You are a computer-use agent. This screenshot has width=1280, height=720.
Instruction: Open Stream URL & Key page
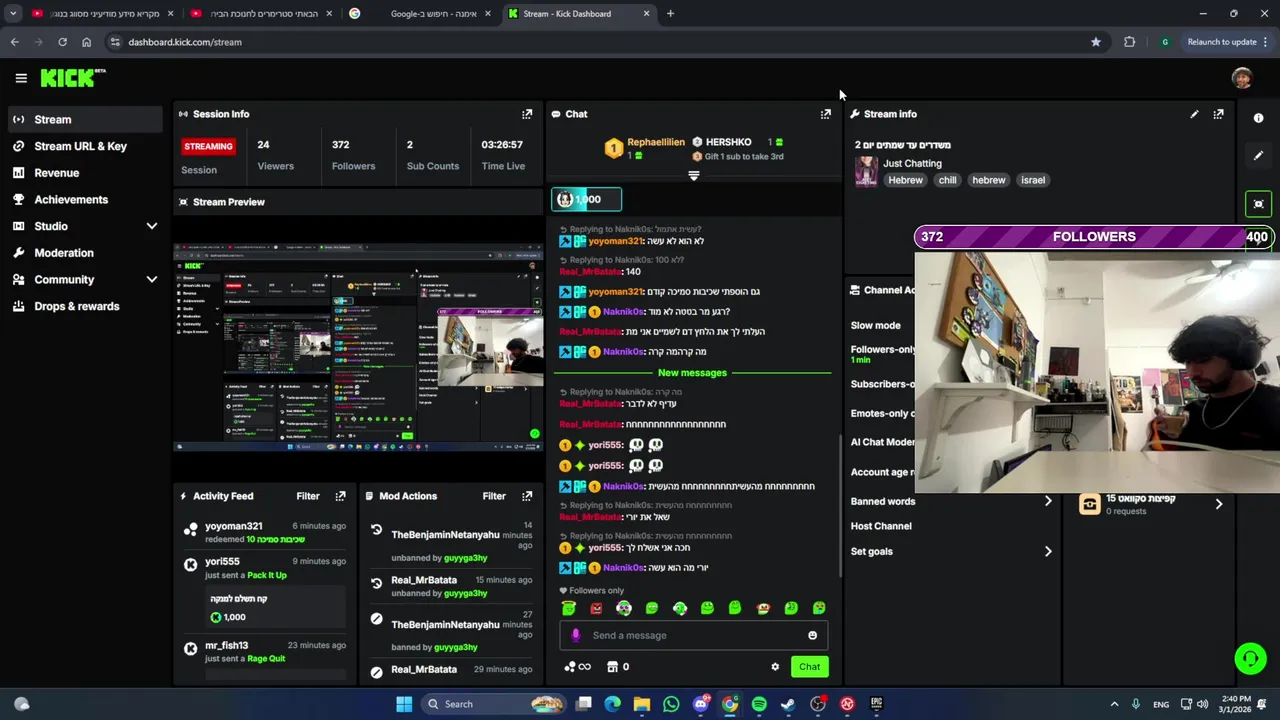[x=85, y=146]
